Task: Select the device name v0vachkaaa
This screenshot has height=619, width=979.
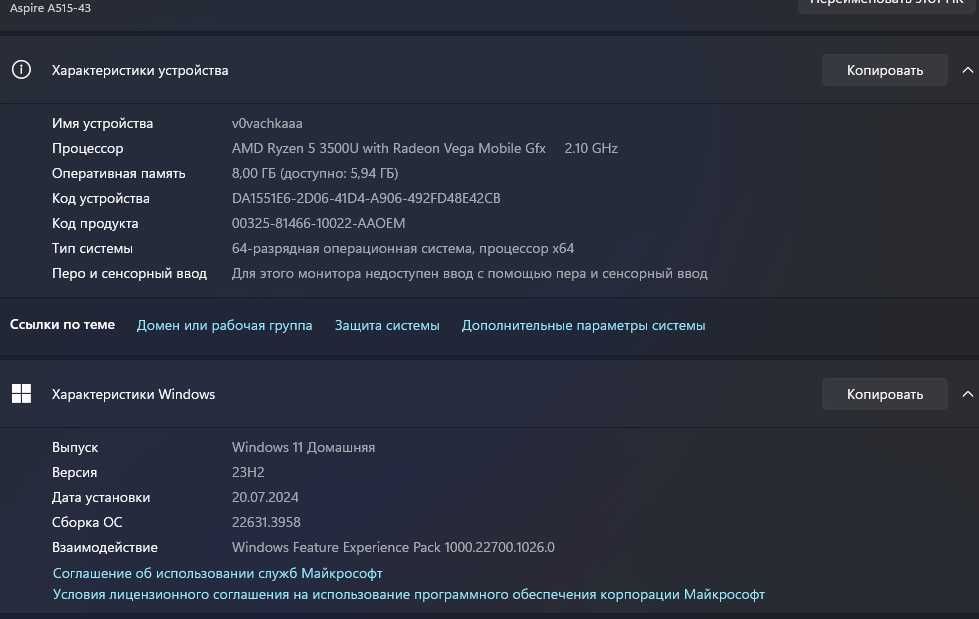Action: coord(267,123)
